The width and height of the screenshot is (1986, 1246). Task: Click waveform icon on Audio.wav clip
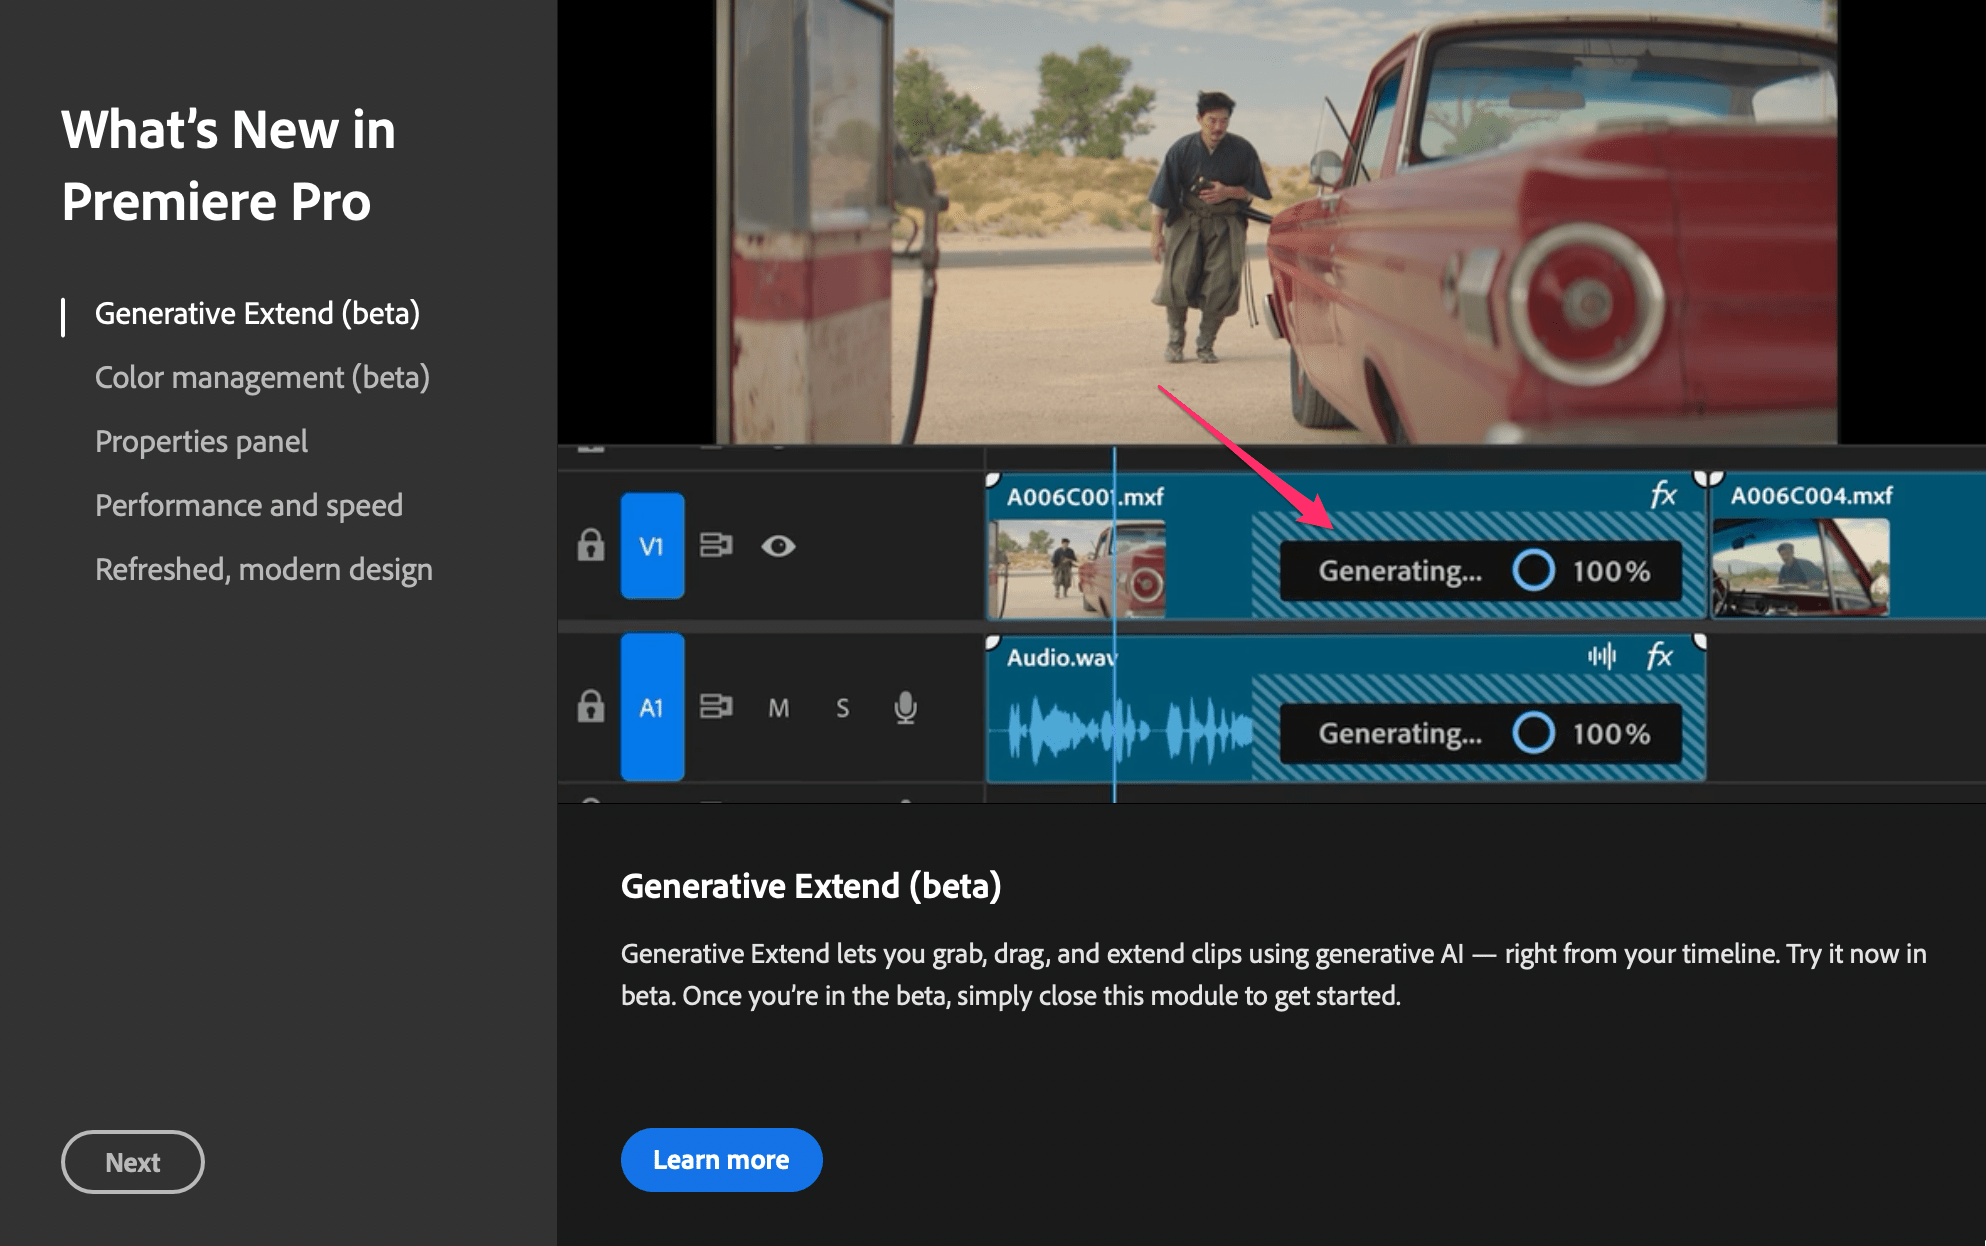point(1602,656)
